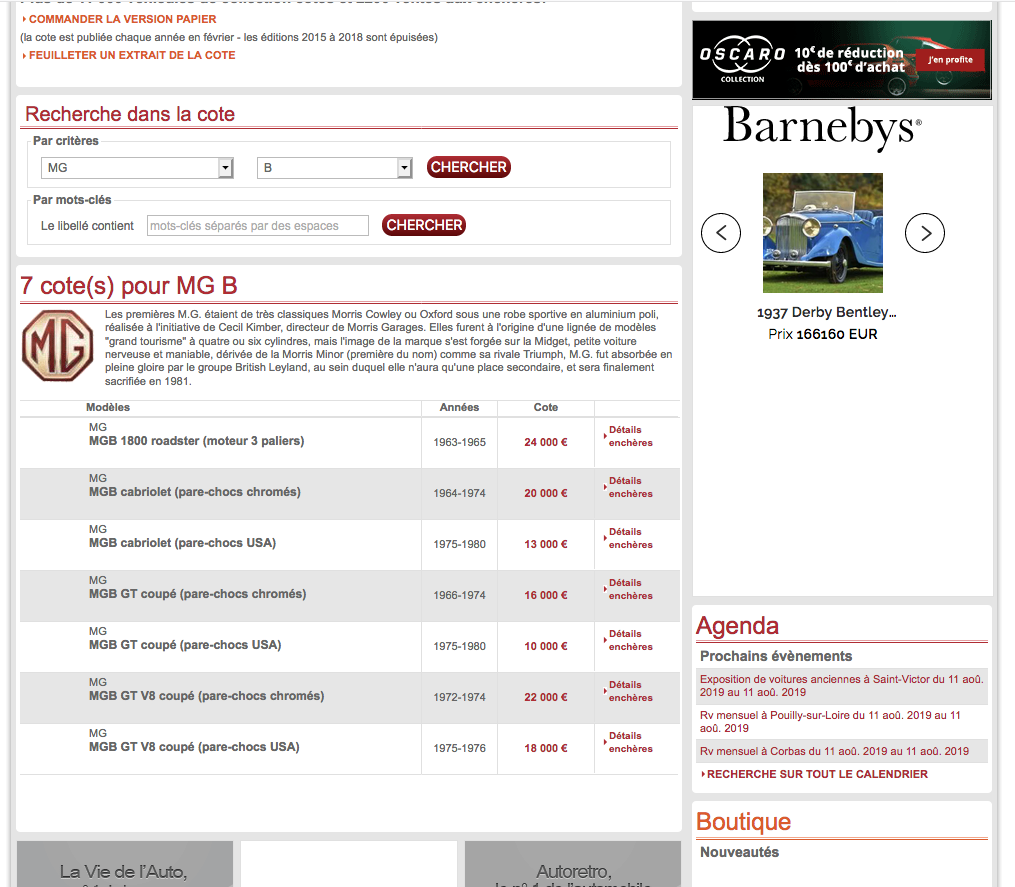Open the B model dropdown
Image resolution: width=1015 pixels, height=887 pixels.
tap(335, 168)
